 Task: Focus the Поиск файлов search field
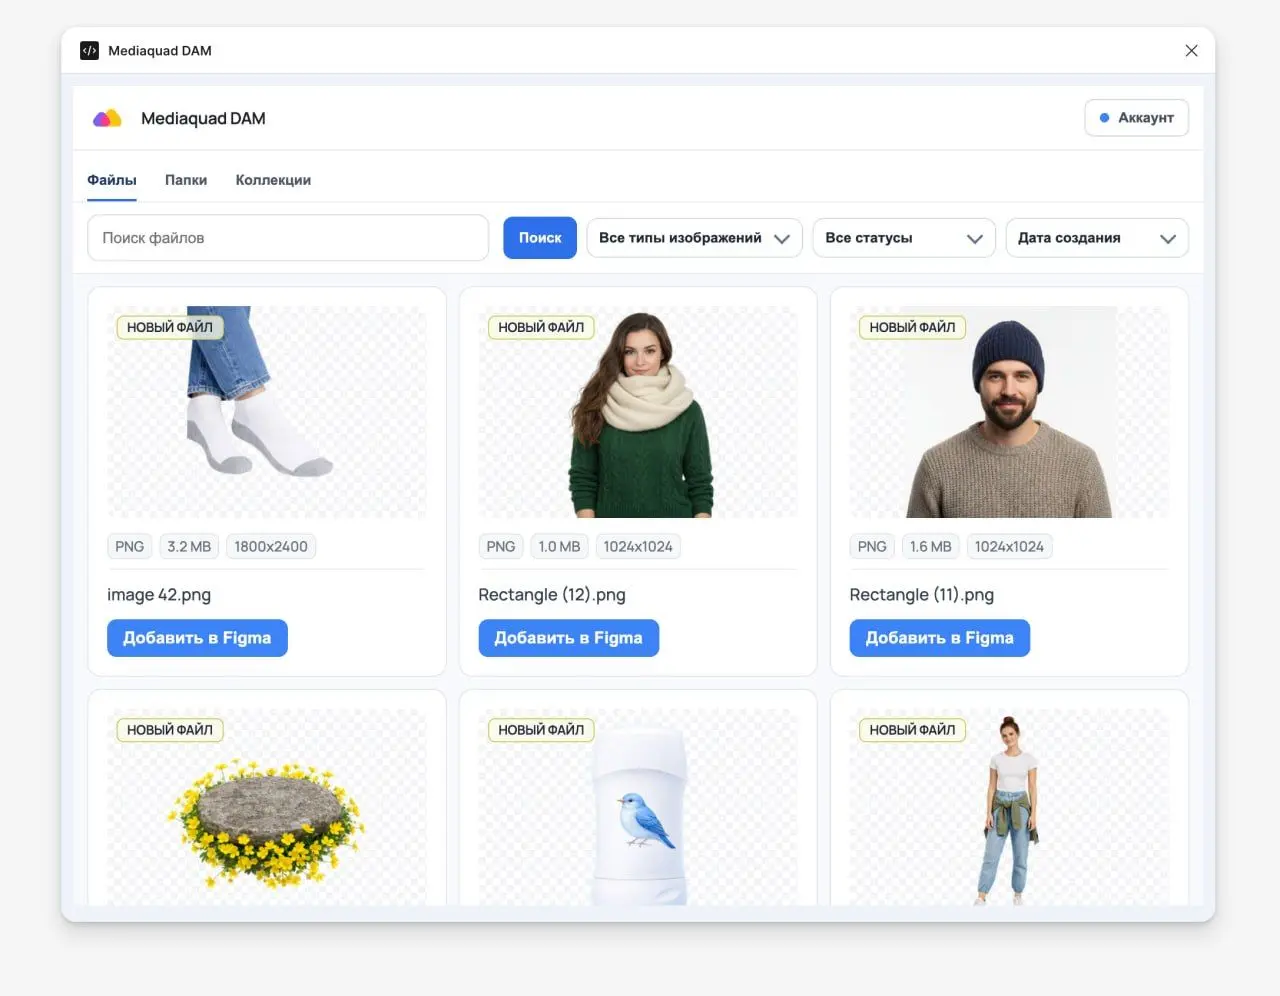288,238
